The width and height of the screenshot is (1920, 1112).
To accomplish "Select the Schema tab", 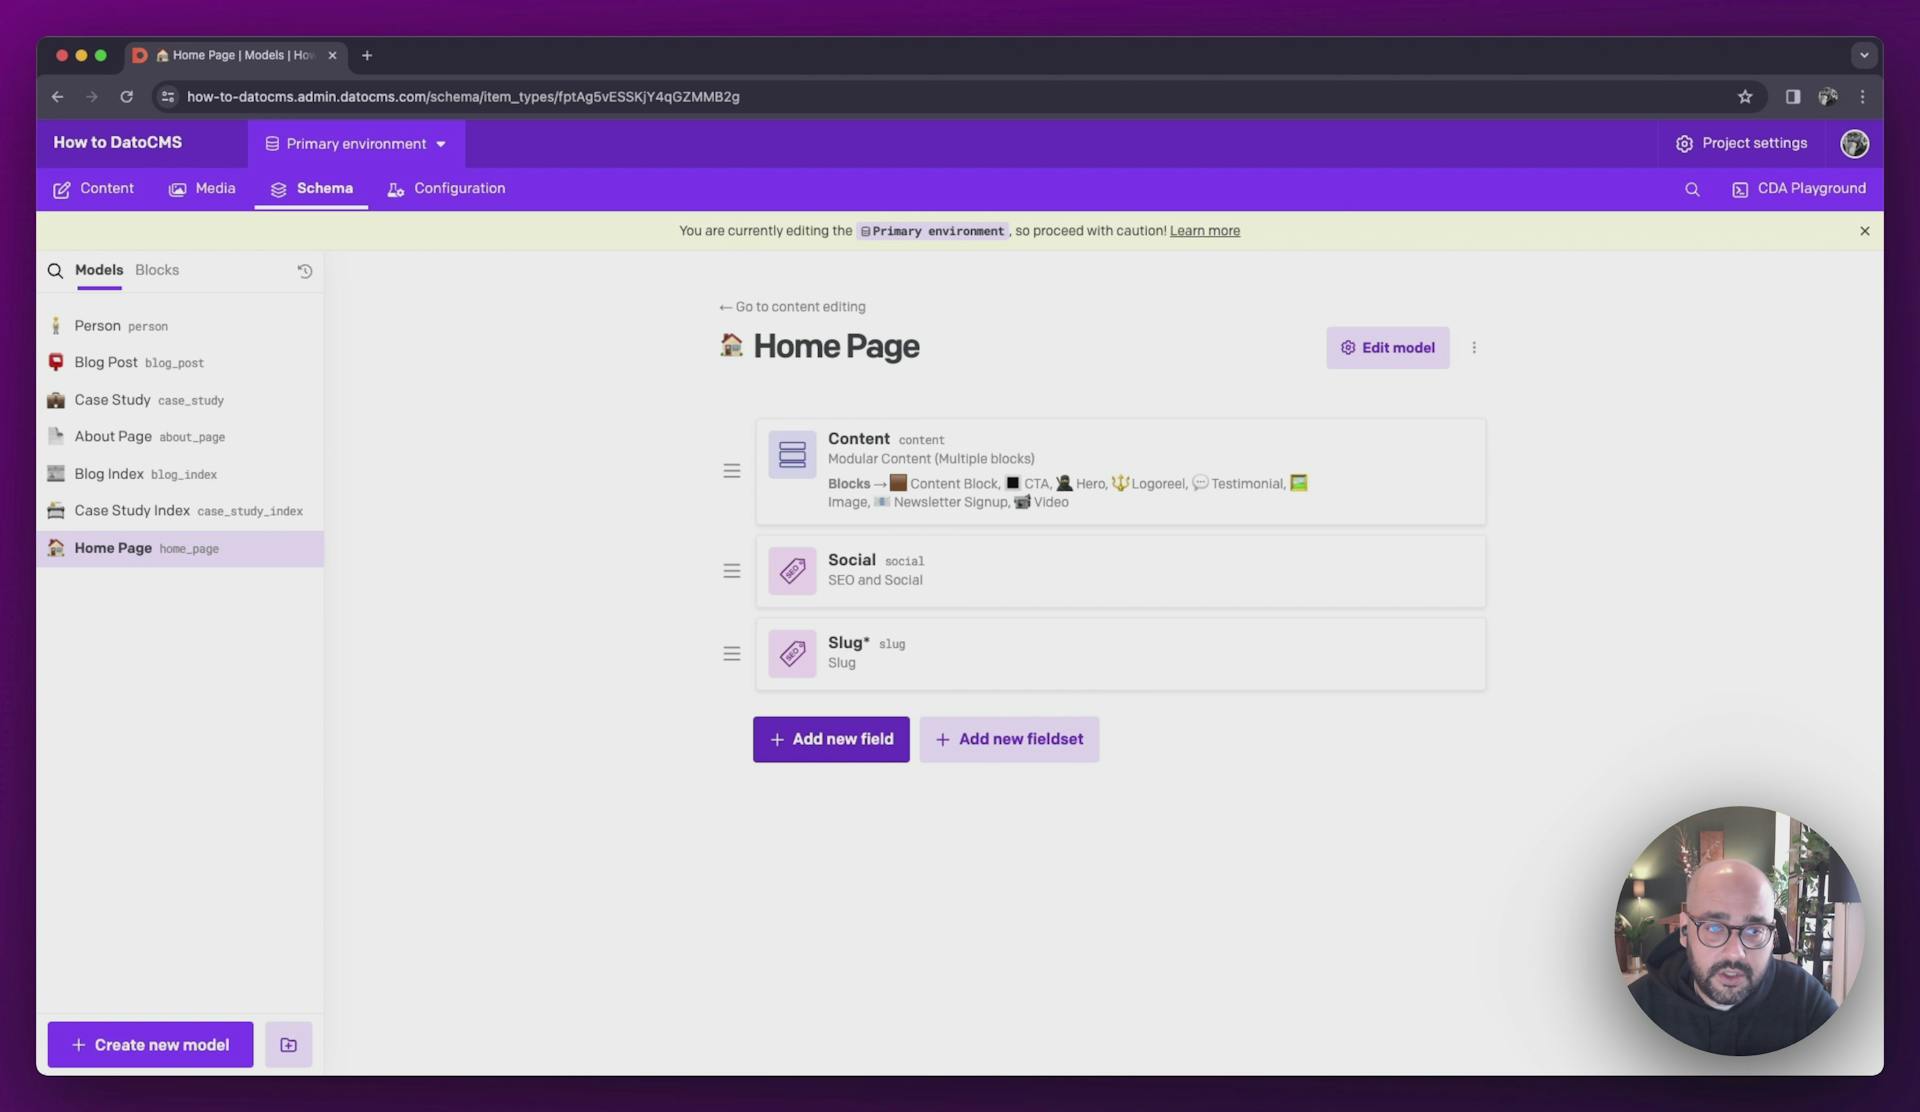I will click(311, 189).
